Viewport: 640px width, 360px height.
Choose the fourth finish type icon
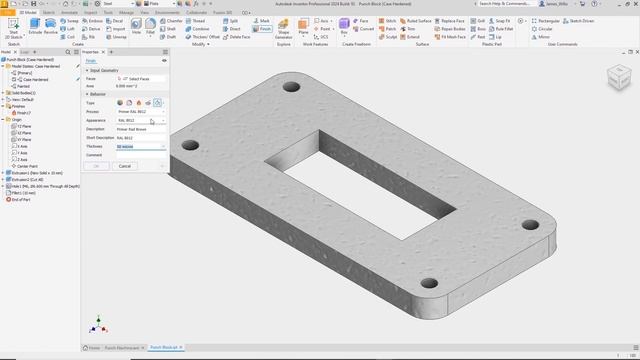click(x=148, y=103)
